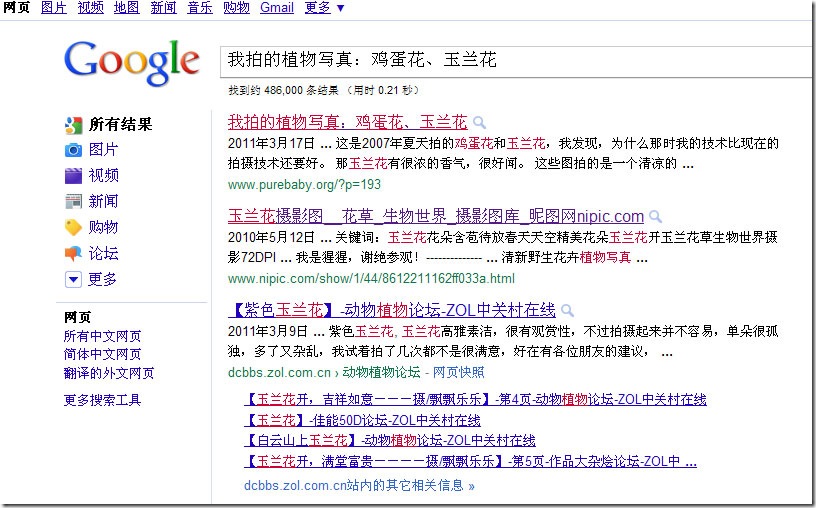Click the speech bubble icon next to 论坛
The height and width of the screenshot is (508, 816).
click(73, 253)
